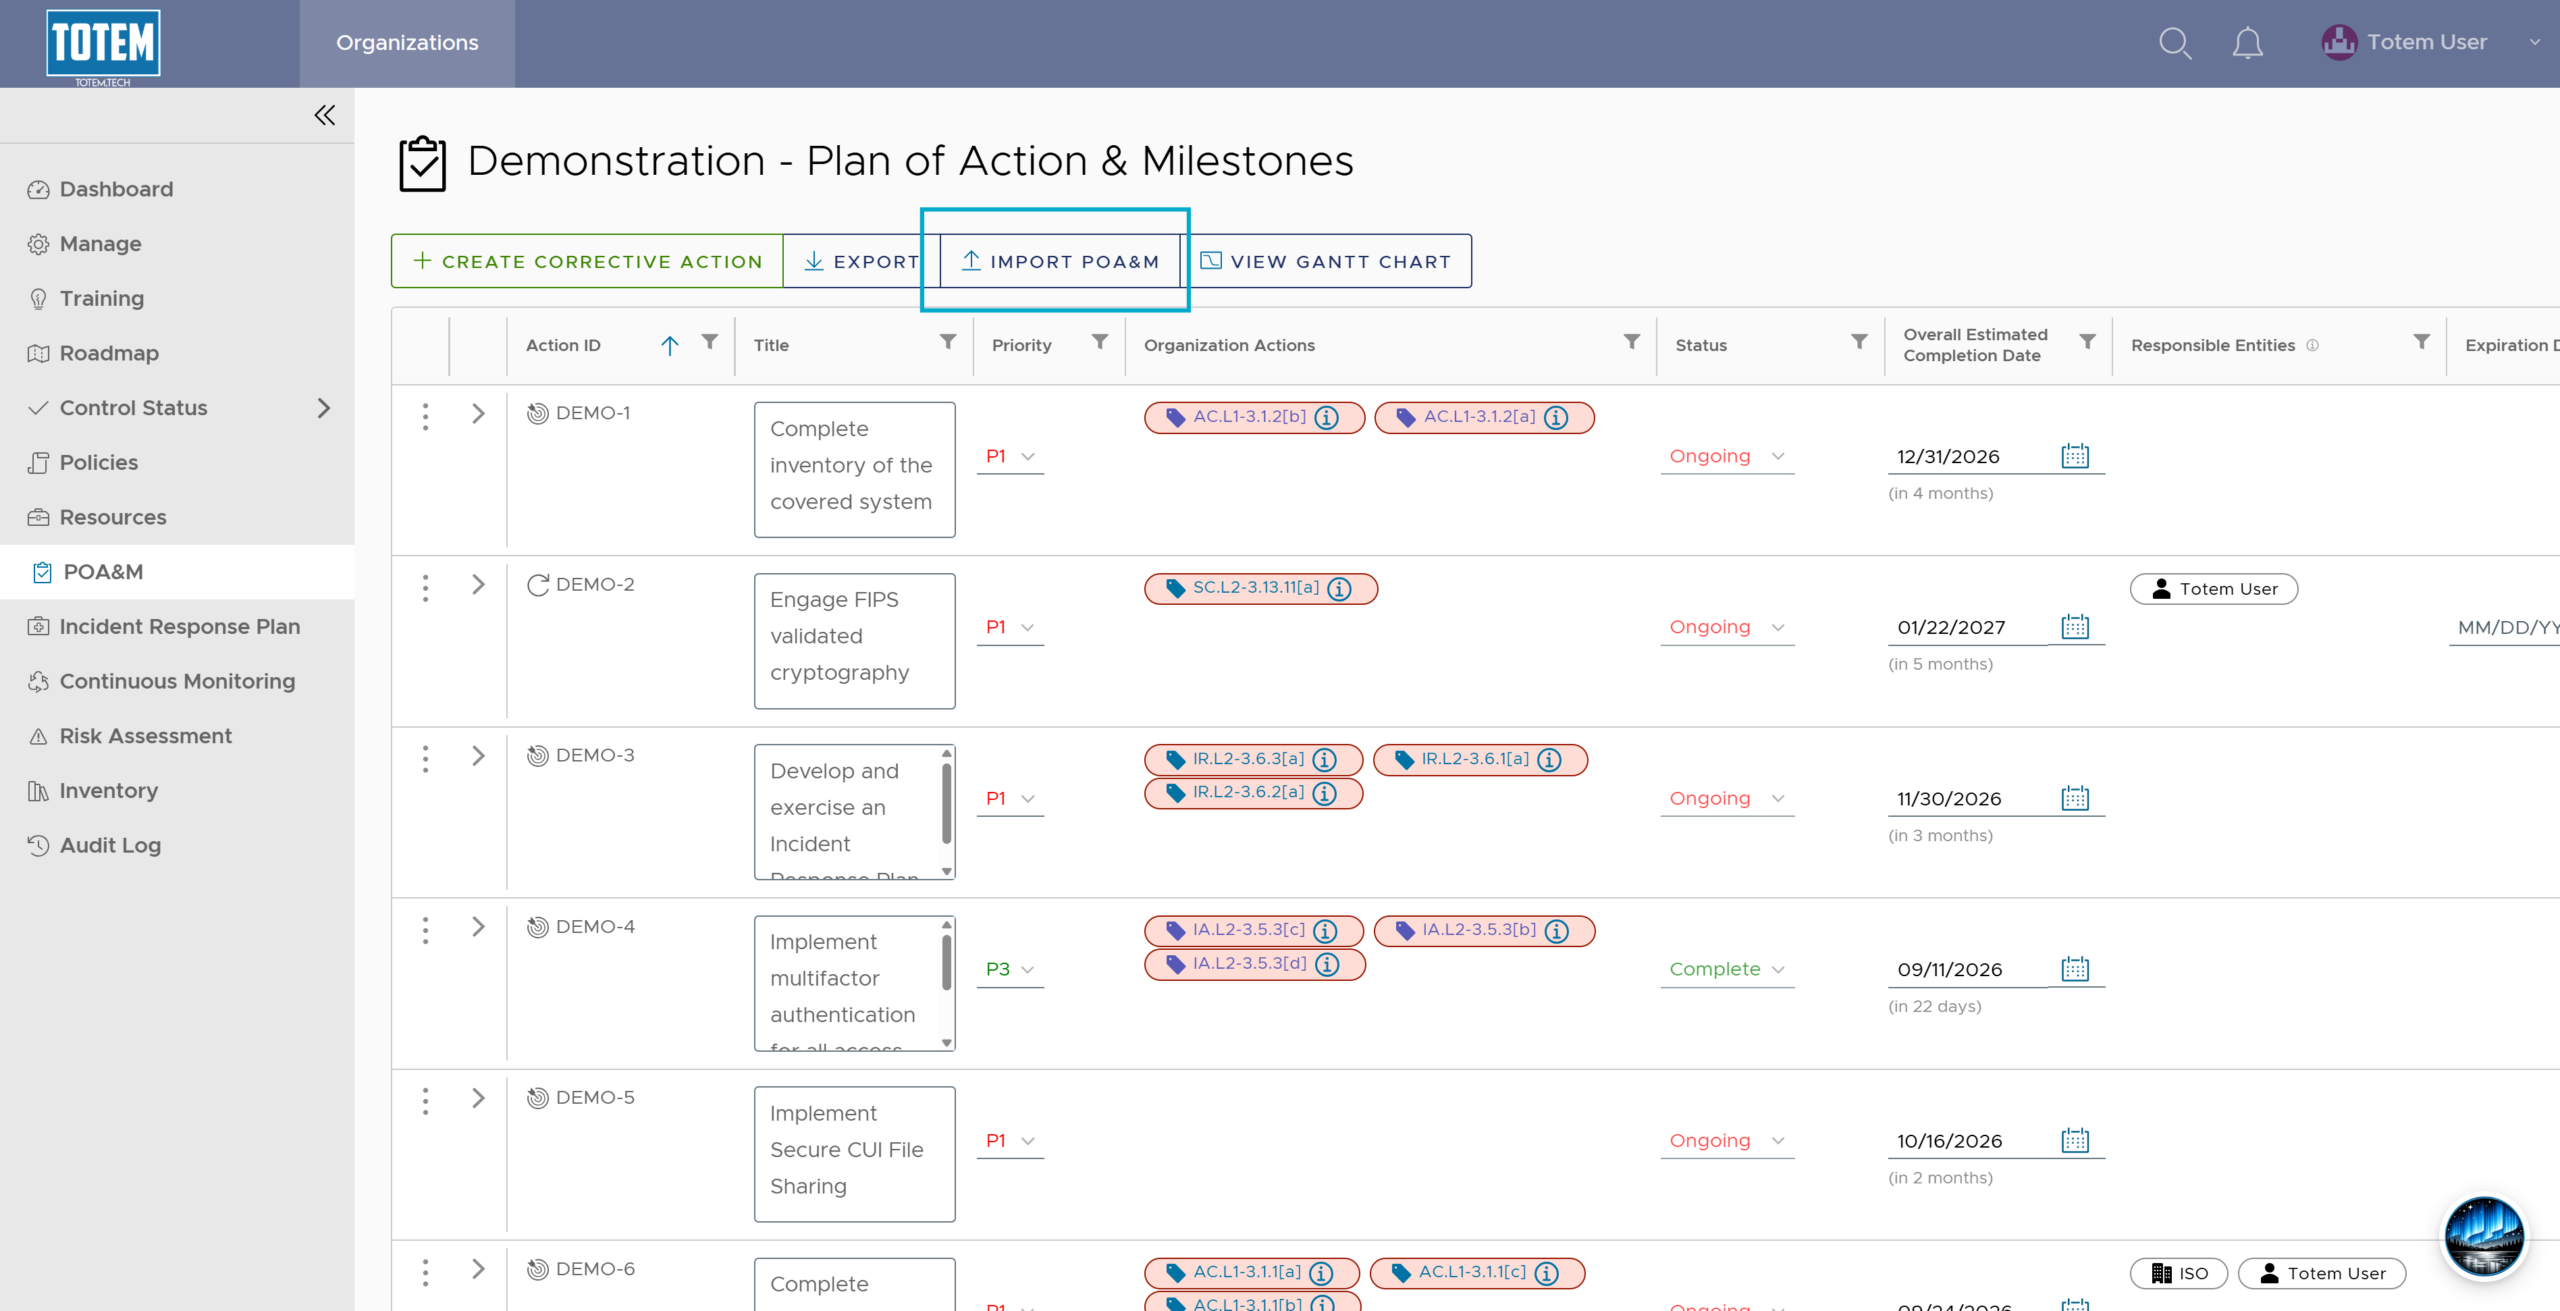Sort Action ID column with arrow icon
2560x1311 pixels.
(x=670, y=345)
